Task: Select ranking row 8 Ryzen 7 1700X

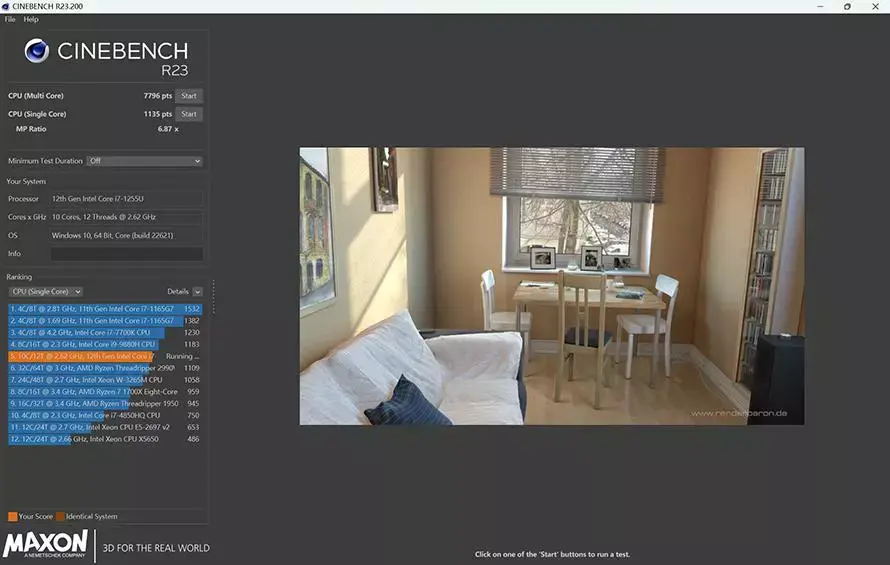Action: 105,392
